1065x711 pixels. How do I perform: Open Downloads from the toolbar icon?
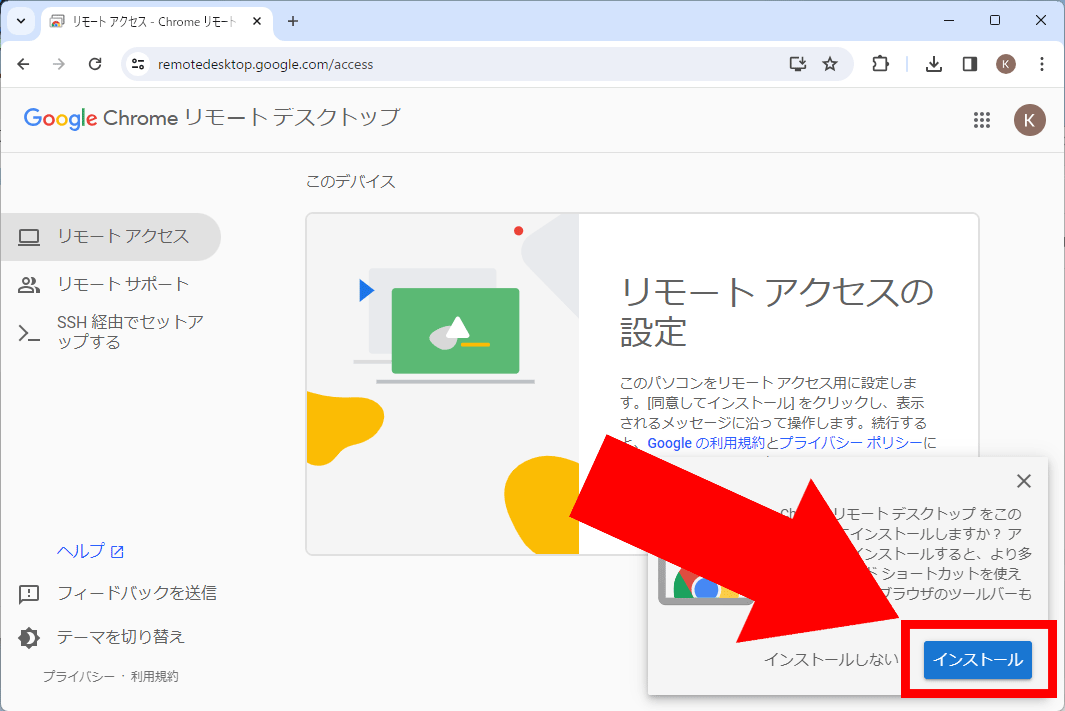pyautogui.click(x=933, y=63)
